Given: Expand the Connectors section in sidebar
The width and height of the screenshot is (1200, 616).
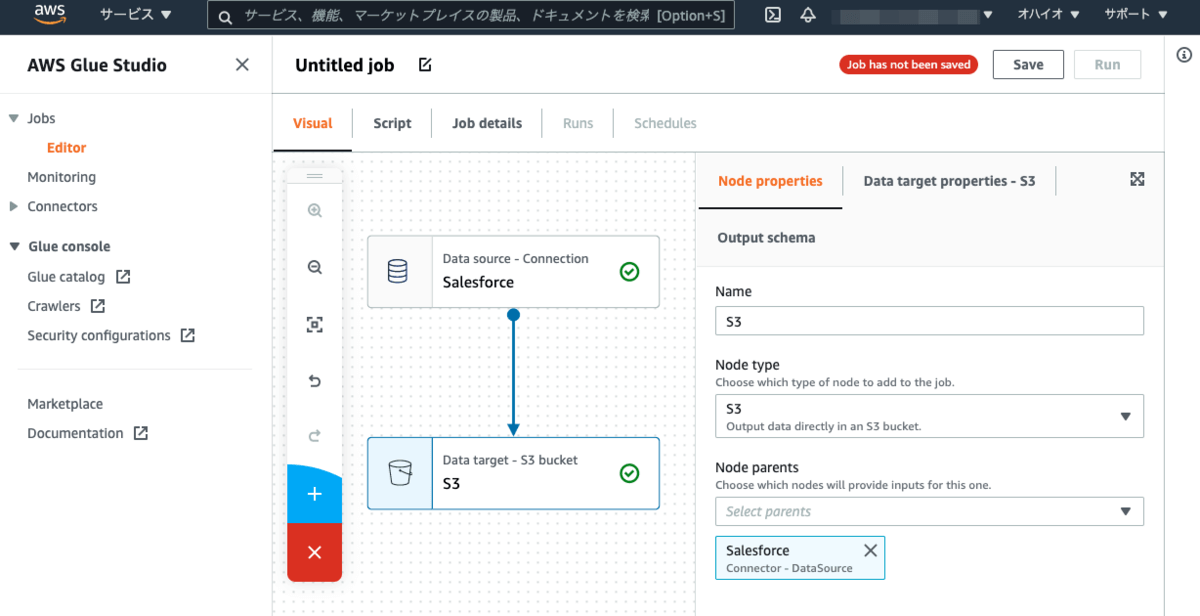Looking at the screenshot, I should [14, 206].
